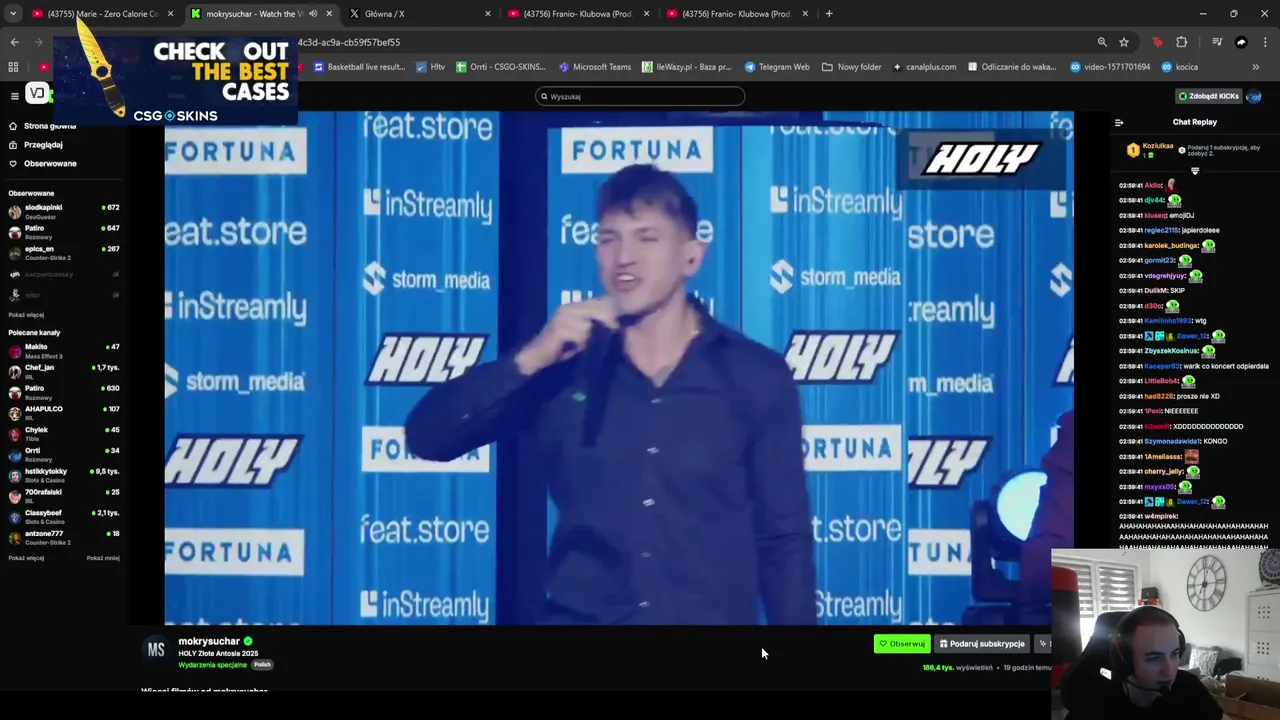The image size is (1280, 720).
Task: Click Podaruj subskrypcje button
Action: click(x=982, y=644)
